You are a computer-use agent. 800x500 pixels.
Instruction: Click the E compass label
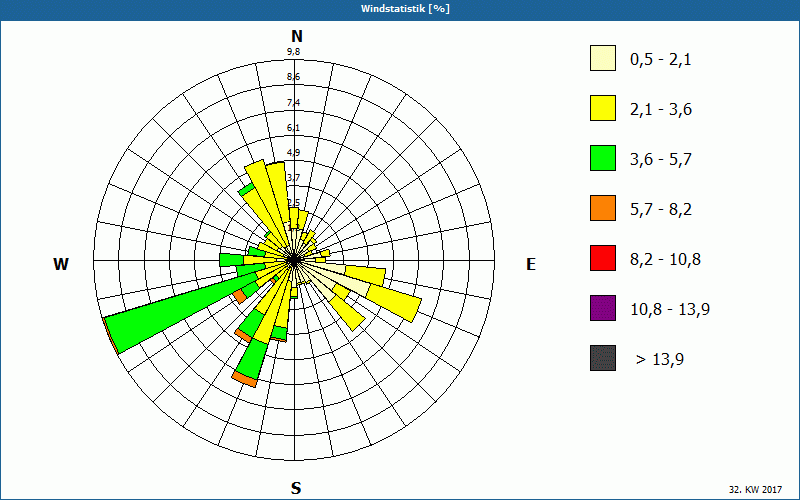tap(531, 264)
